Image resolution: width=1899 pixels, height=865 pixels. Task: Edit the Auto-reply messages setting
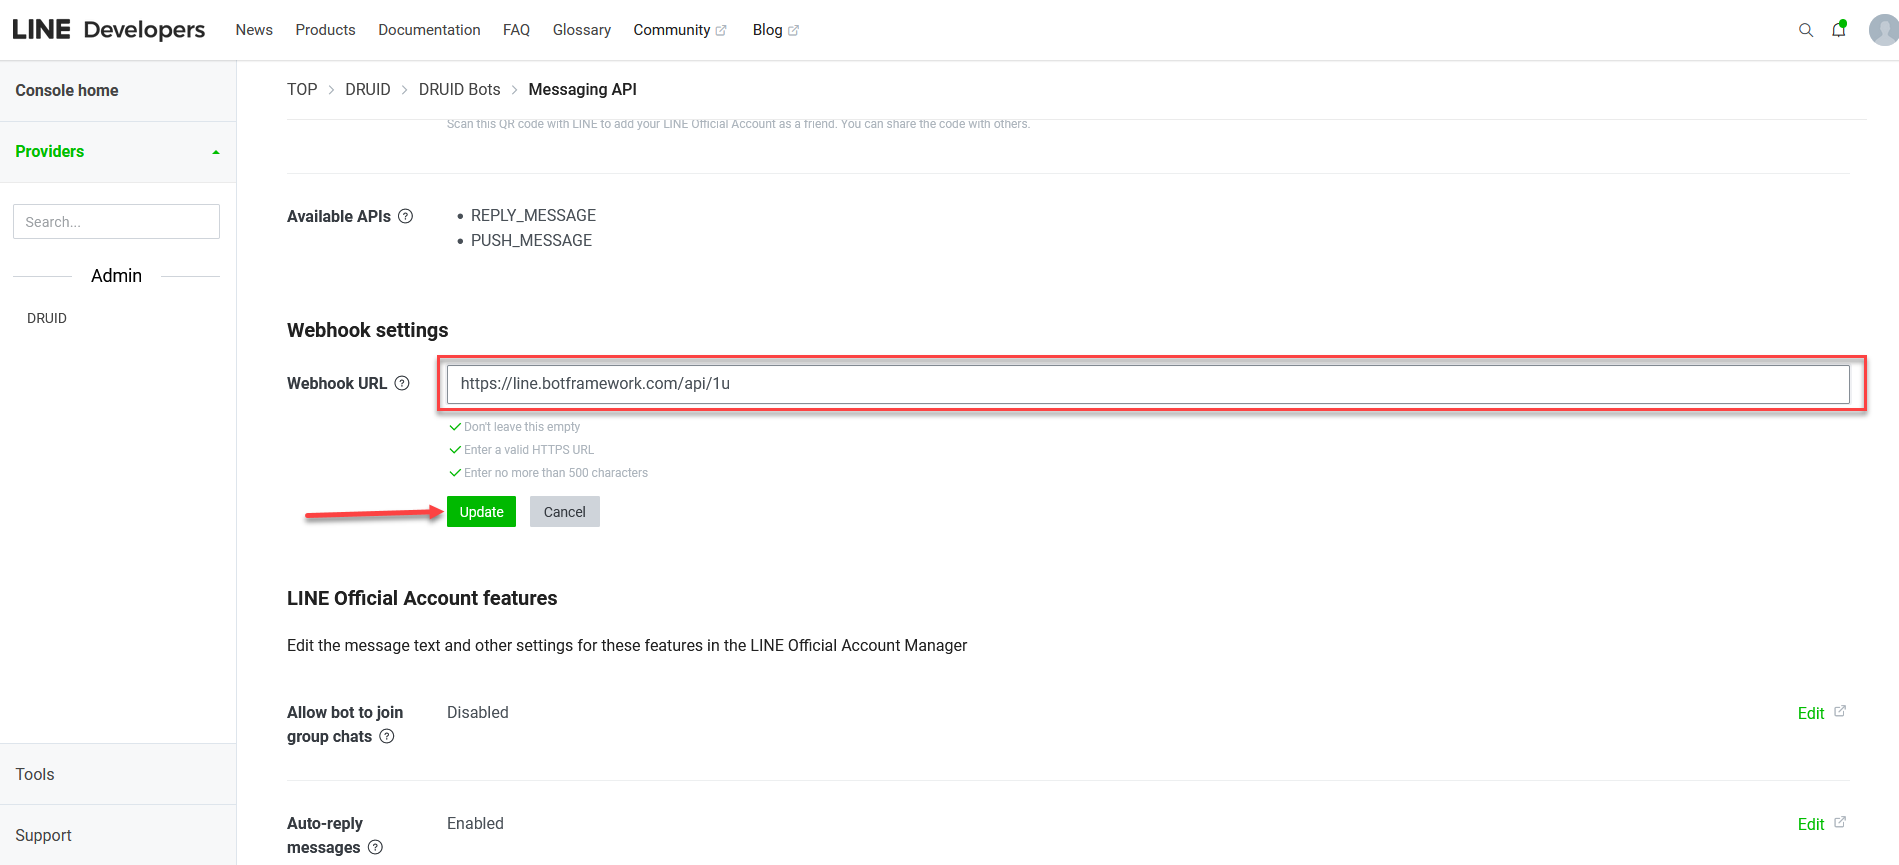(1811, 824)
